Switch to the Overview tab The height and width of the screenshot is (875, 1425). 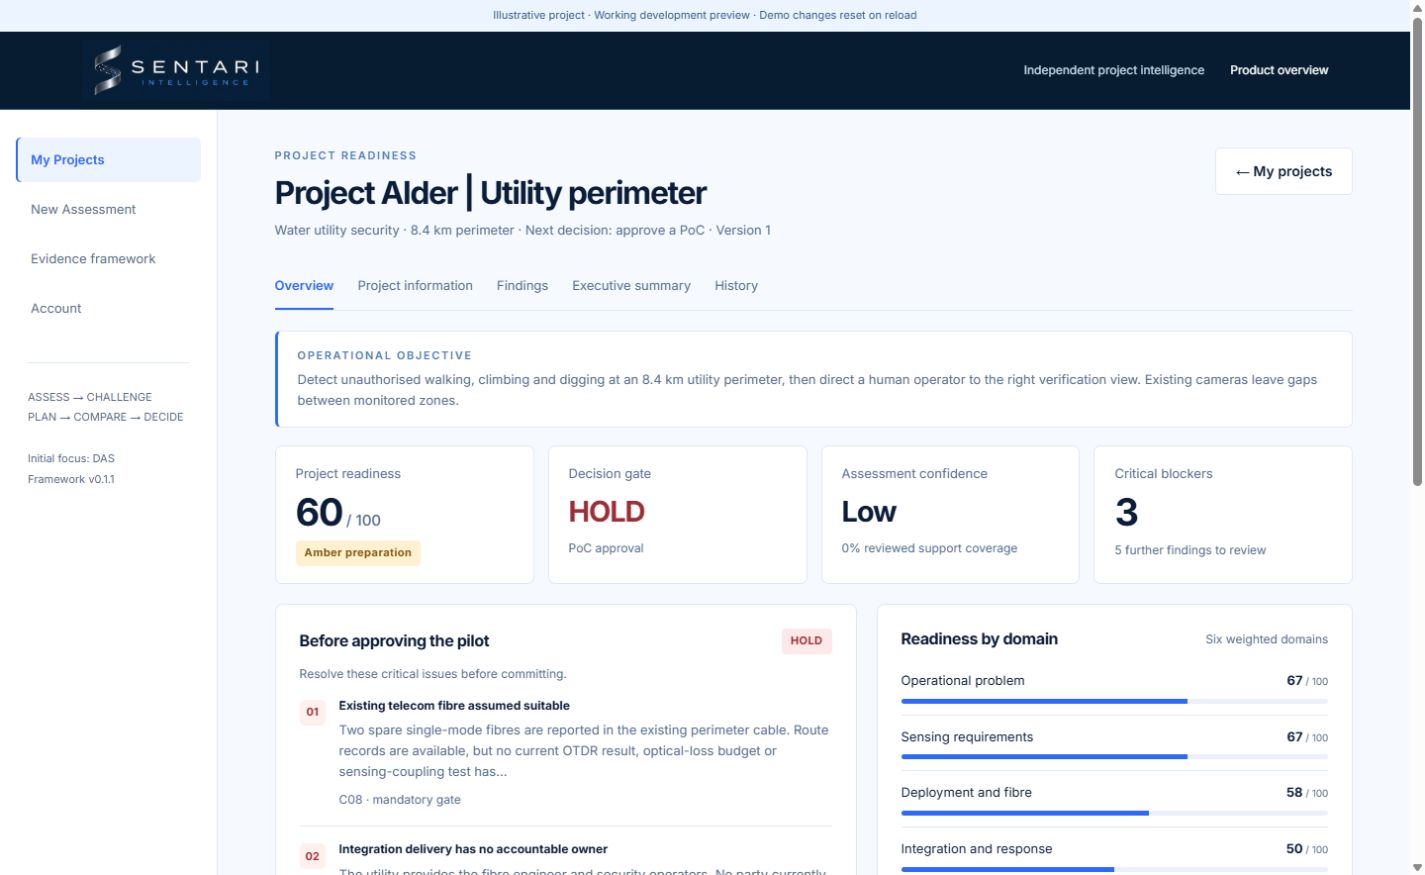[304, 286]
